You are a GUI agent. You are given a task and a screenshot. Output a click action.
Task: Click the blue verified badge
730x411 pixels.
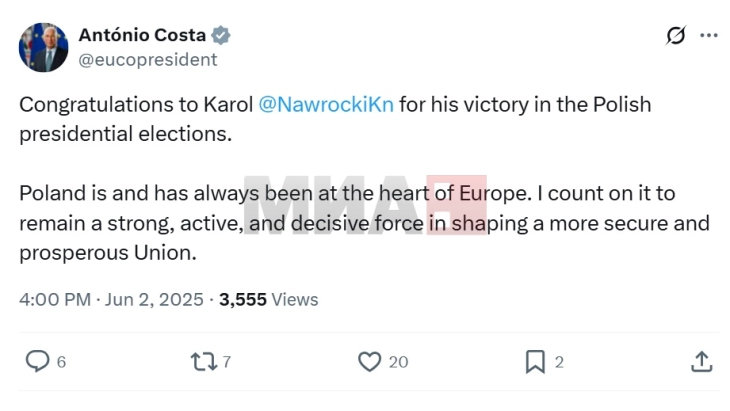click(221, 35)
